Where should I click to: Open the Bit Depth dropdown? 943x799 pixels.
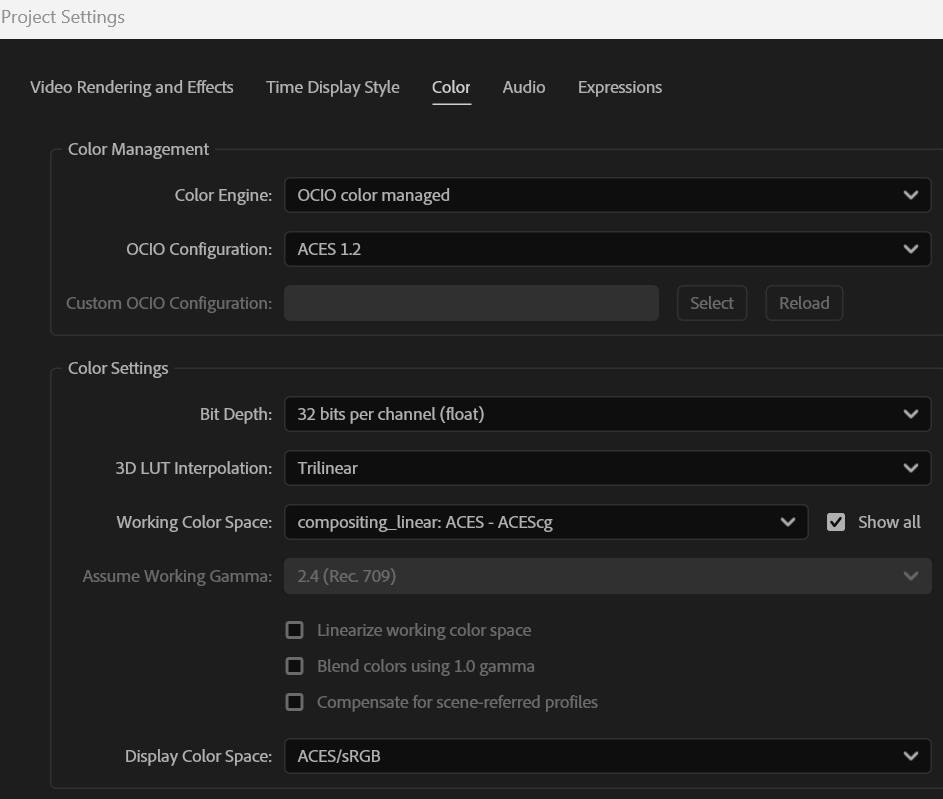[606, 414]
